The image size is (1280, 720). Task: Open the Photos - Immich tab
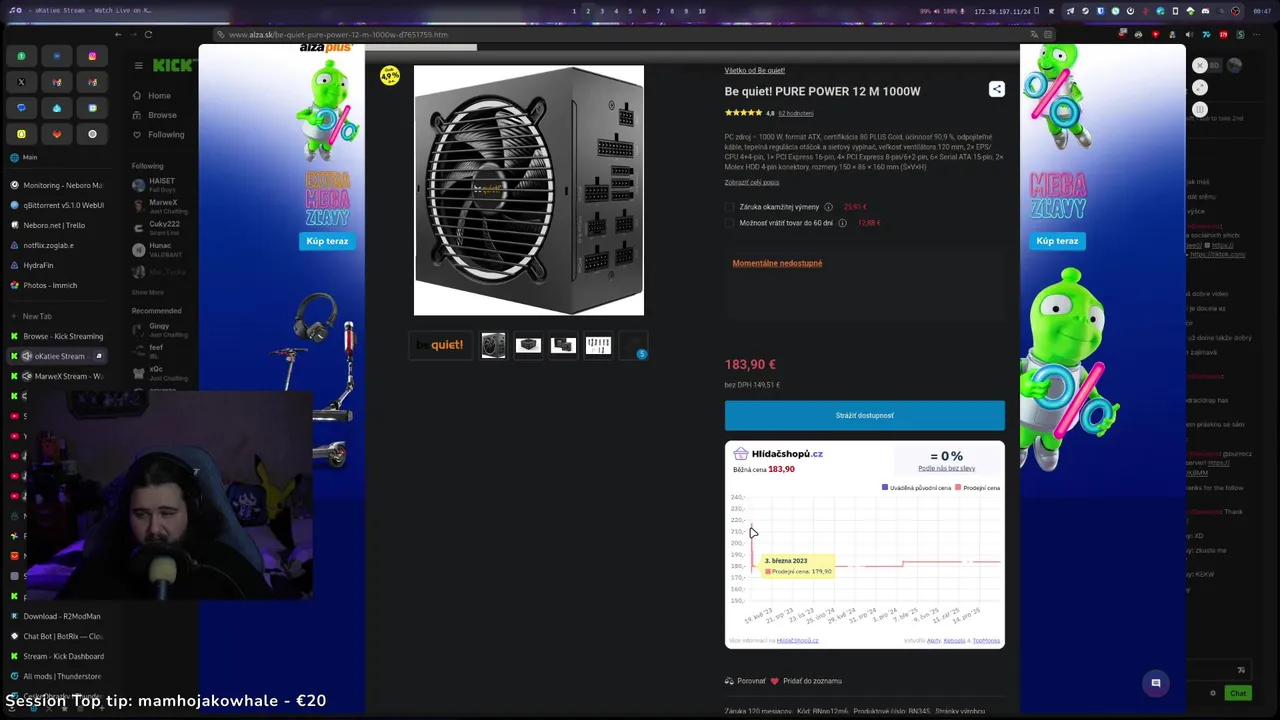point(59,285)
